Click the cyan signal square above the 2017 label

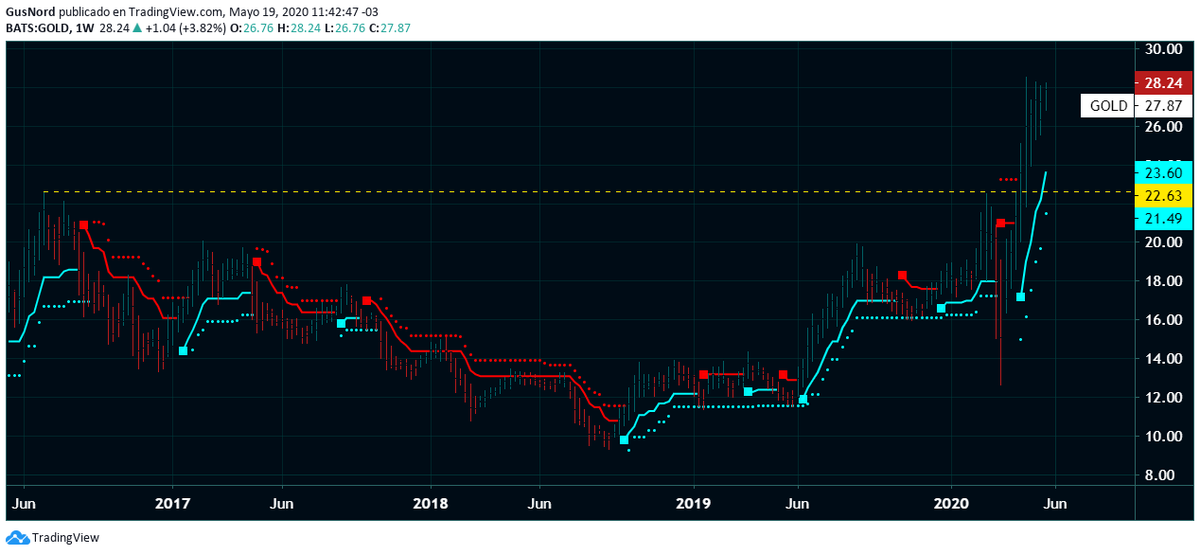coord(183,351)
